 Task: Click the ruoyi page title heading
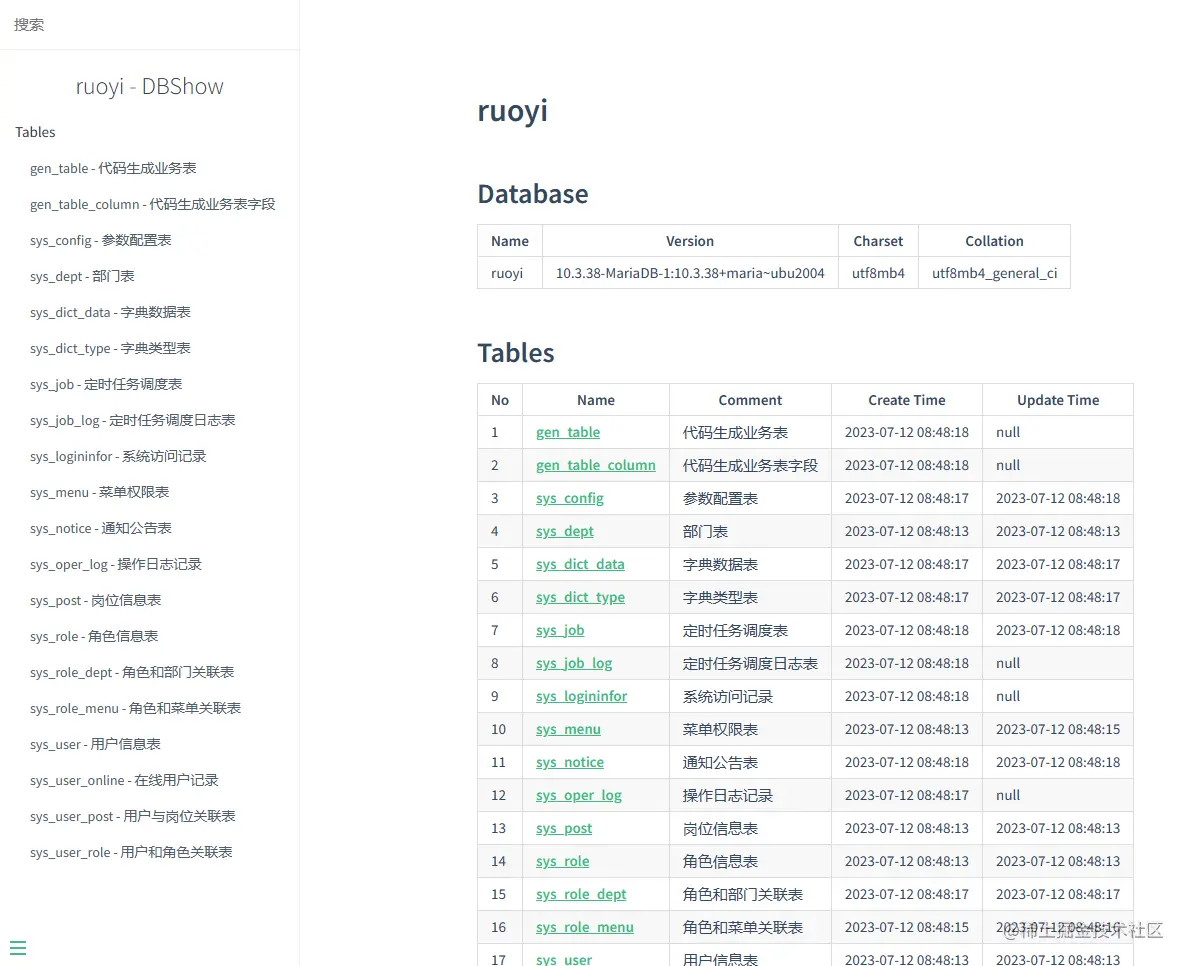[512, 111]
